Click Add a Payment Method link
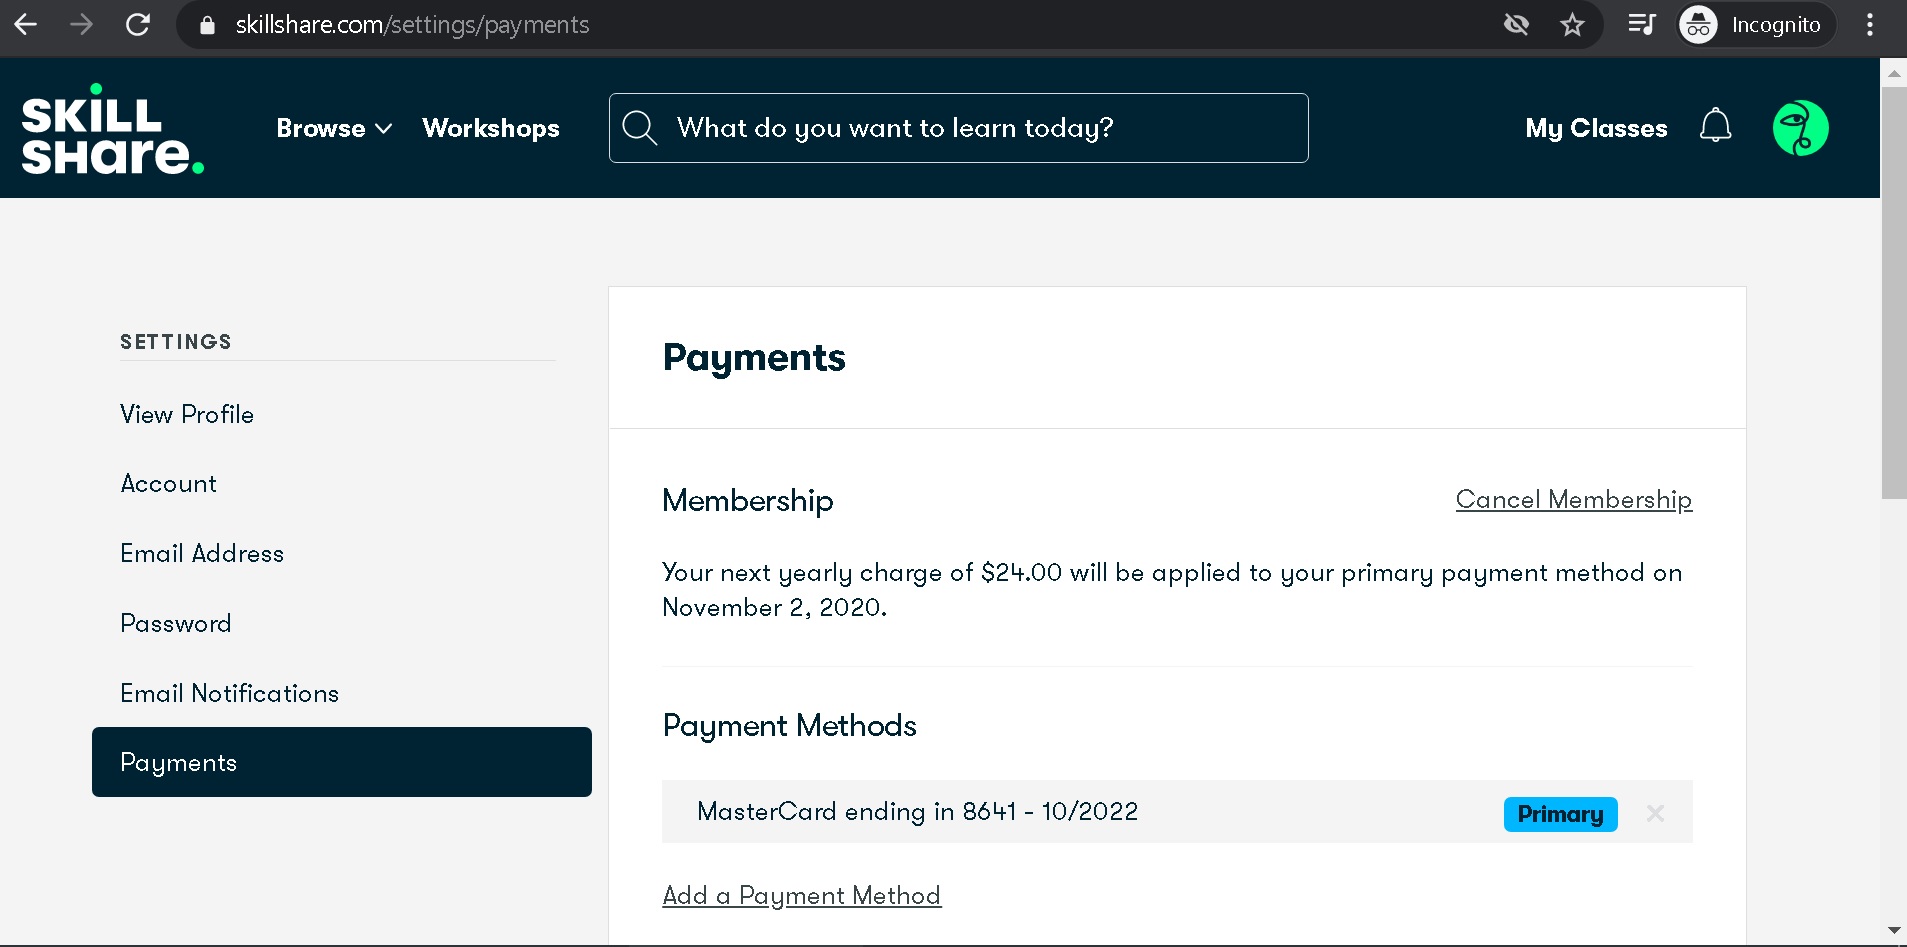Image resolution: width=1907 pixels, height=947 pixels. pyautogui.click(x=801, y=895)
